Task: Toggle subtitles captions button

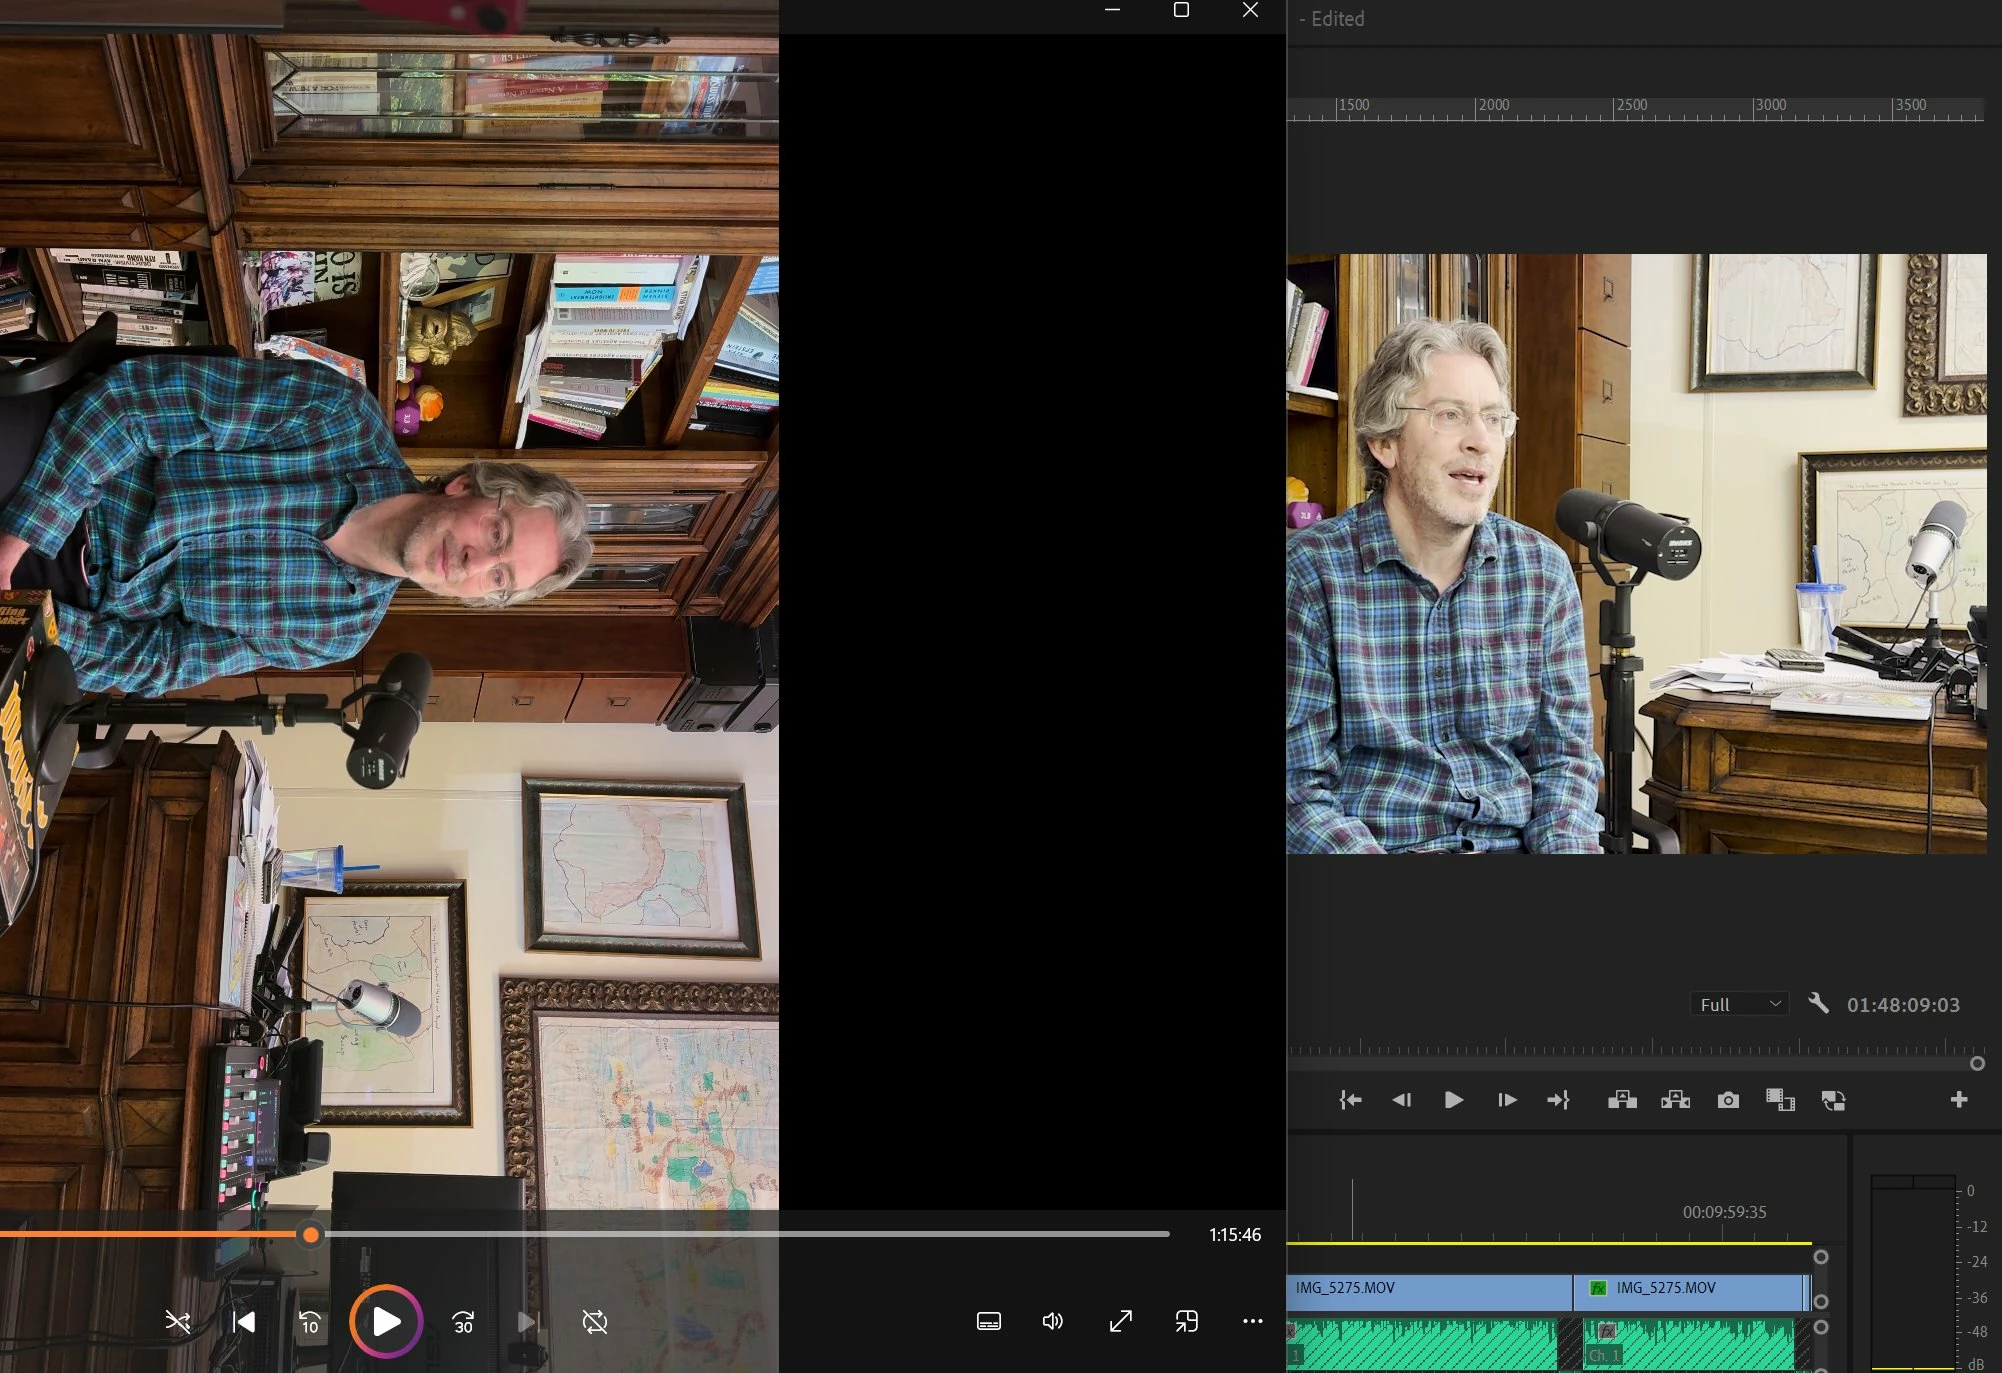Action: click(x=988, y=1322)
